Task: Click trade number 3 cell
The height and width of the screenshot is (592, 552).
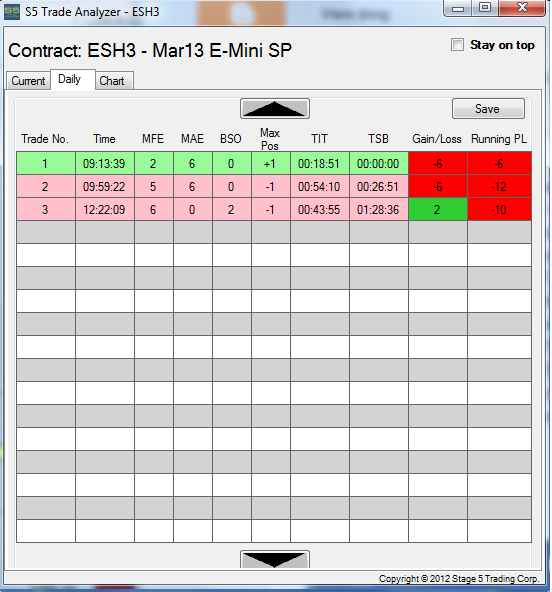Action: [x=46, y=210]
